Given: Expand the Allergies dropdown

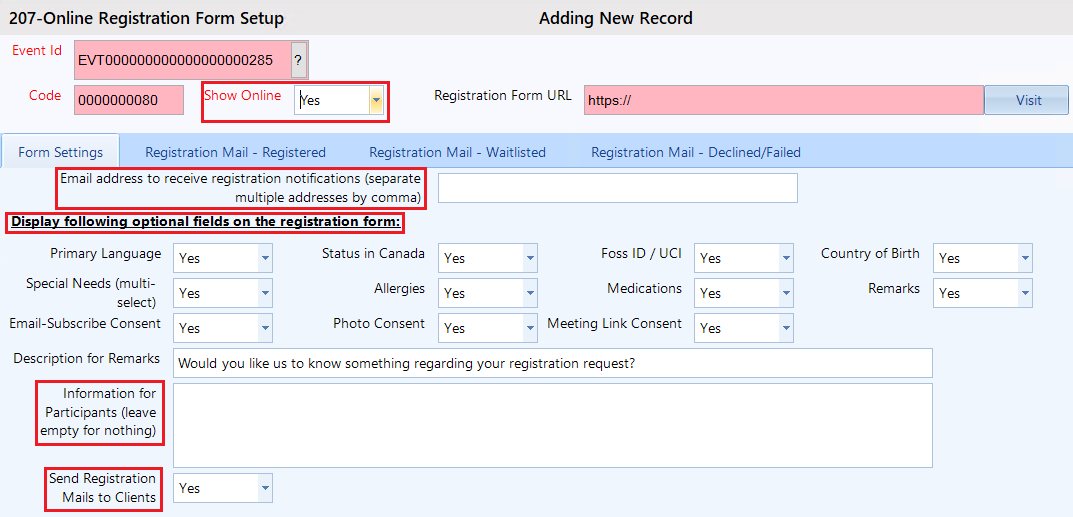Looking at the screenshot, I should (530, 293).
